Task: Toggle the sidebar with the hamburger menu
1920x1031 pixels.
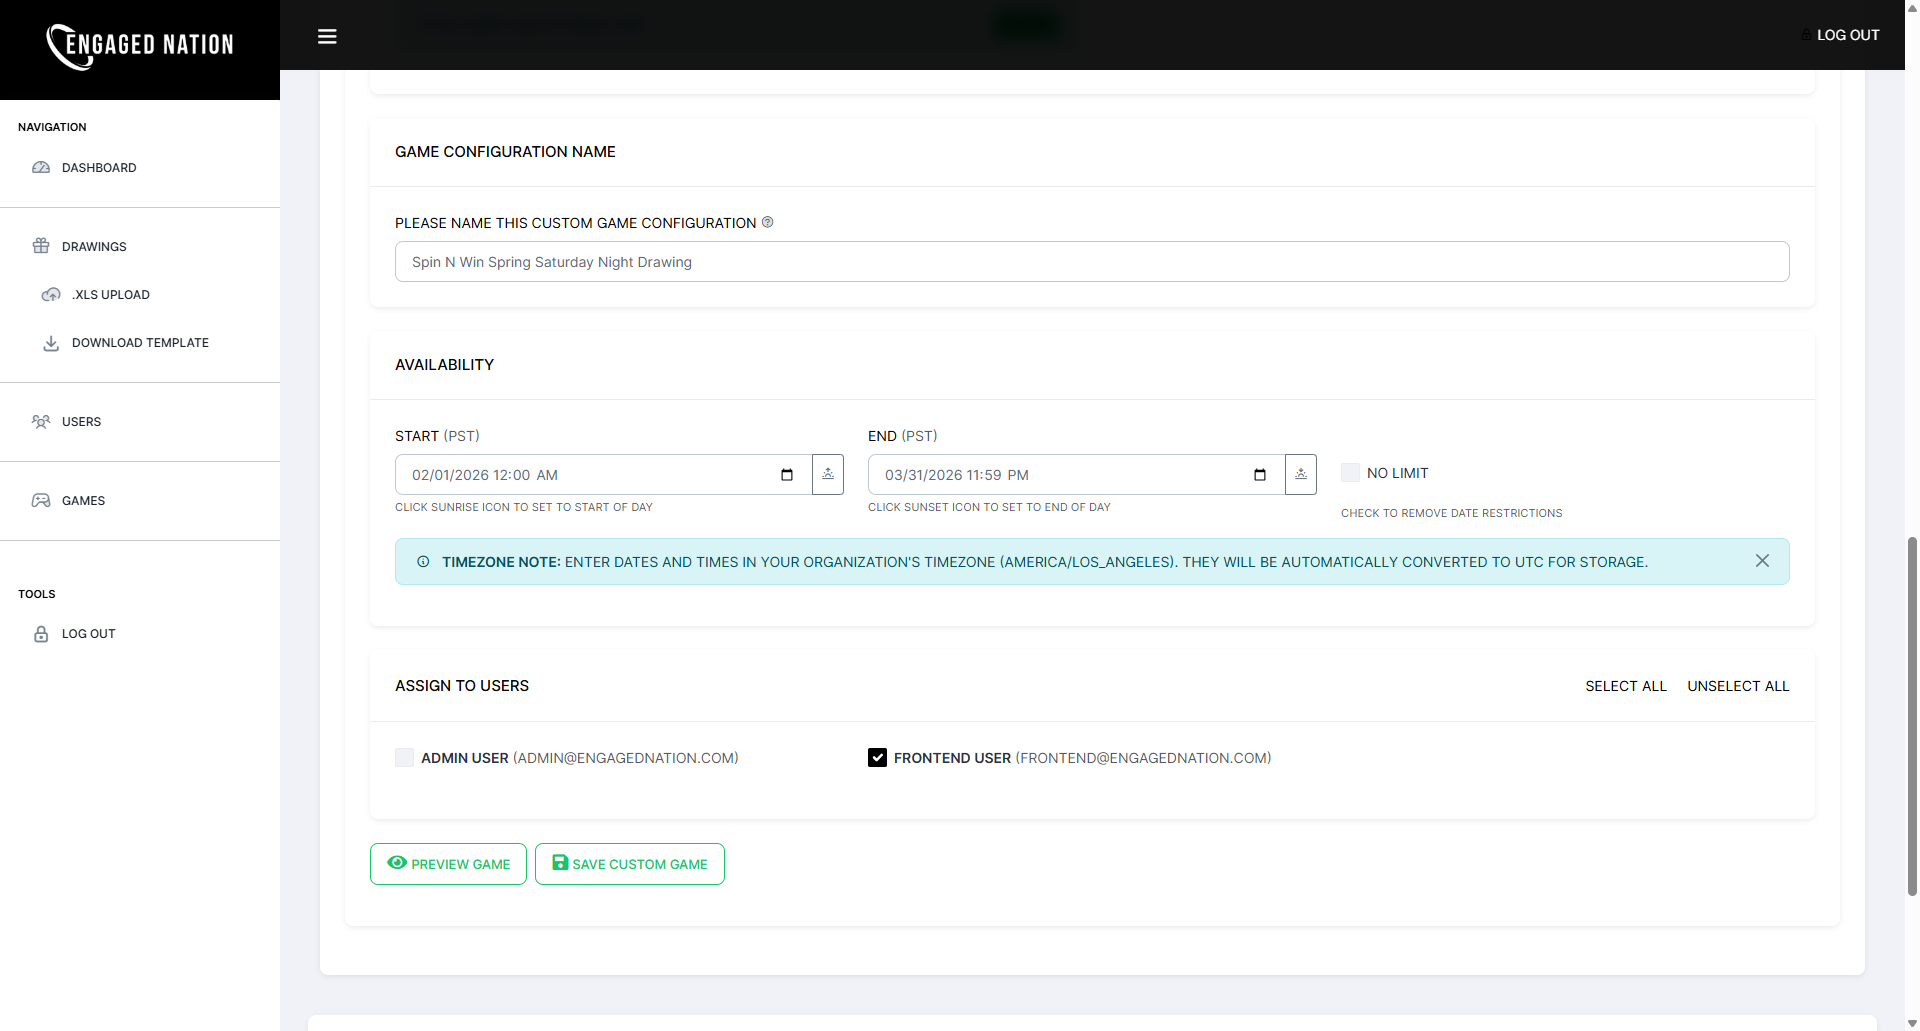Action: 327,36
